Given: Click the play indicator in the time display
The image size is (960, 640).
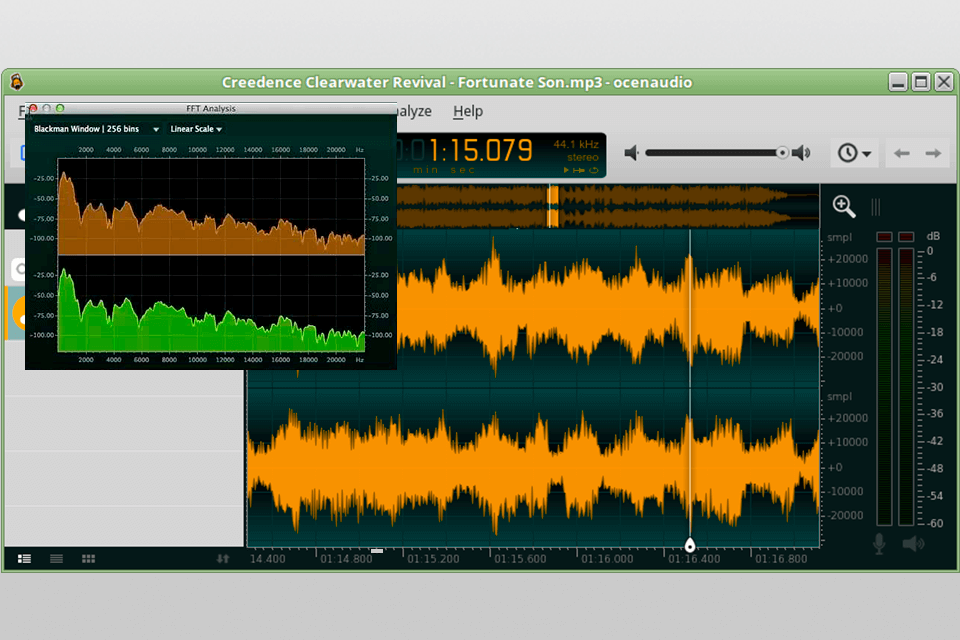Looking at the screenshot, I should coord(566,170).
